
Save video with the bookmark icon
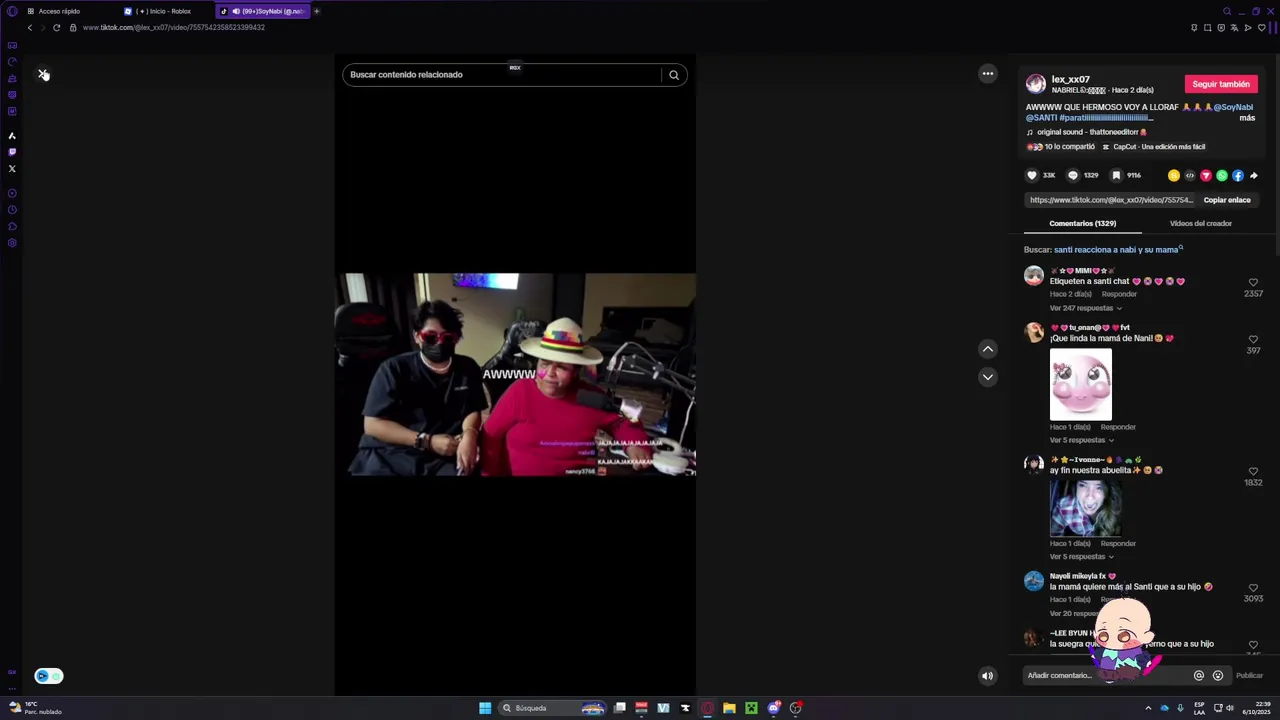(x=1116, y=175)
